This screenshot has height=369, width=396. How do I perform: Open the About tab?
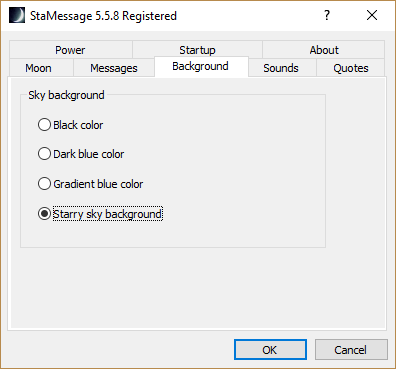coord(324,50)
